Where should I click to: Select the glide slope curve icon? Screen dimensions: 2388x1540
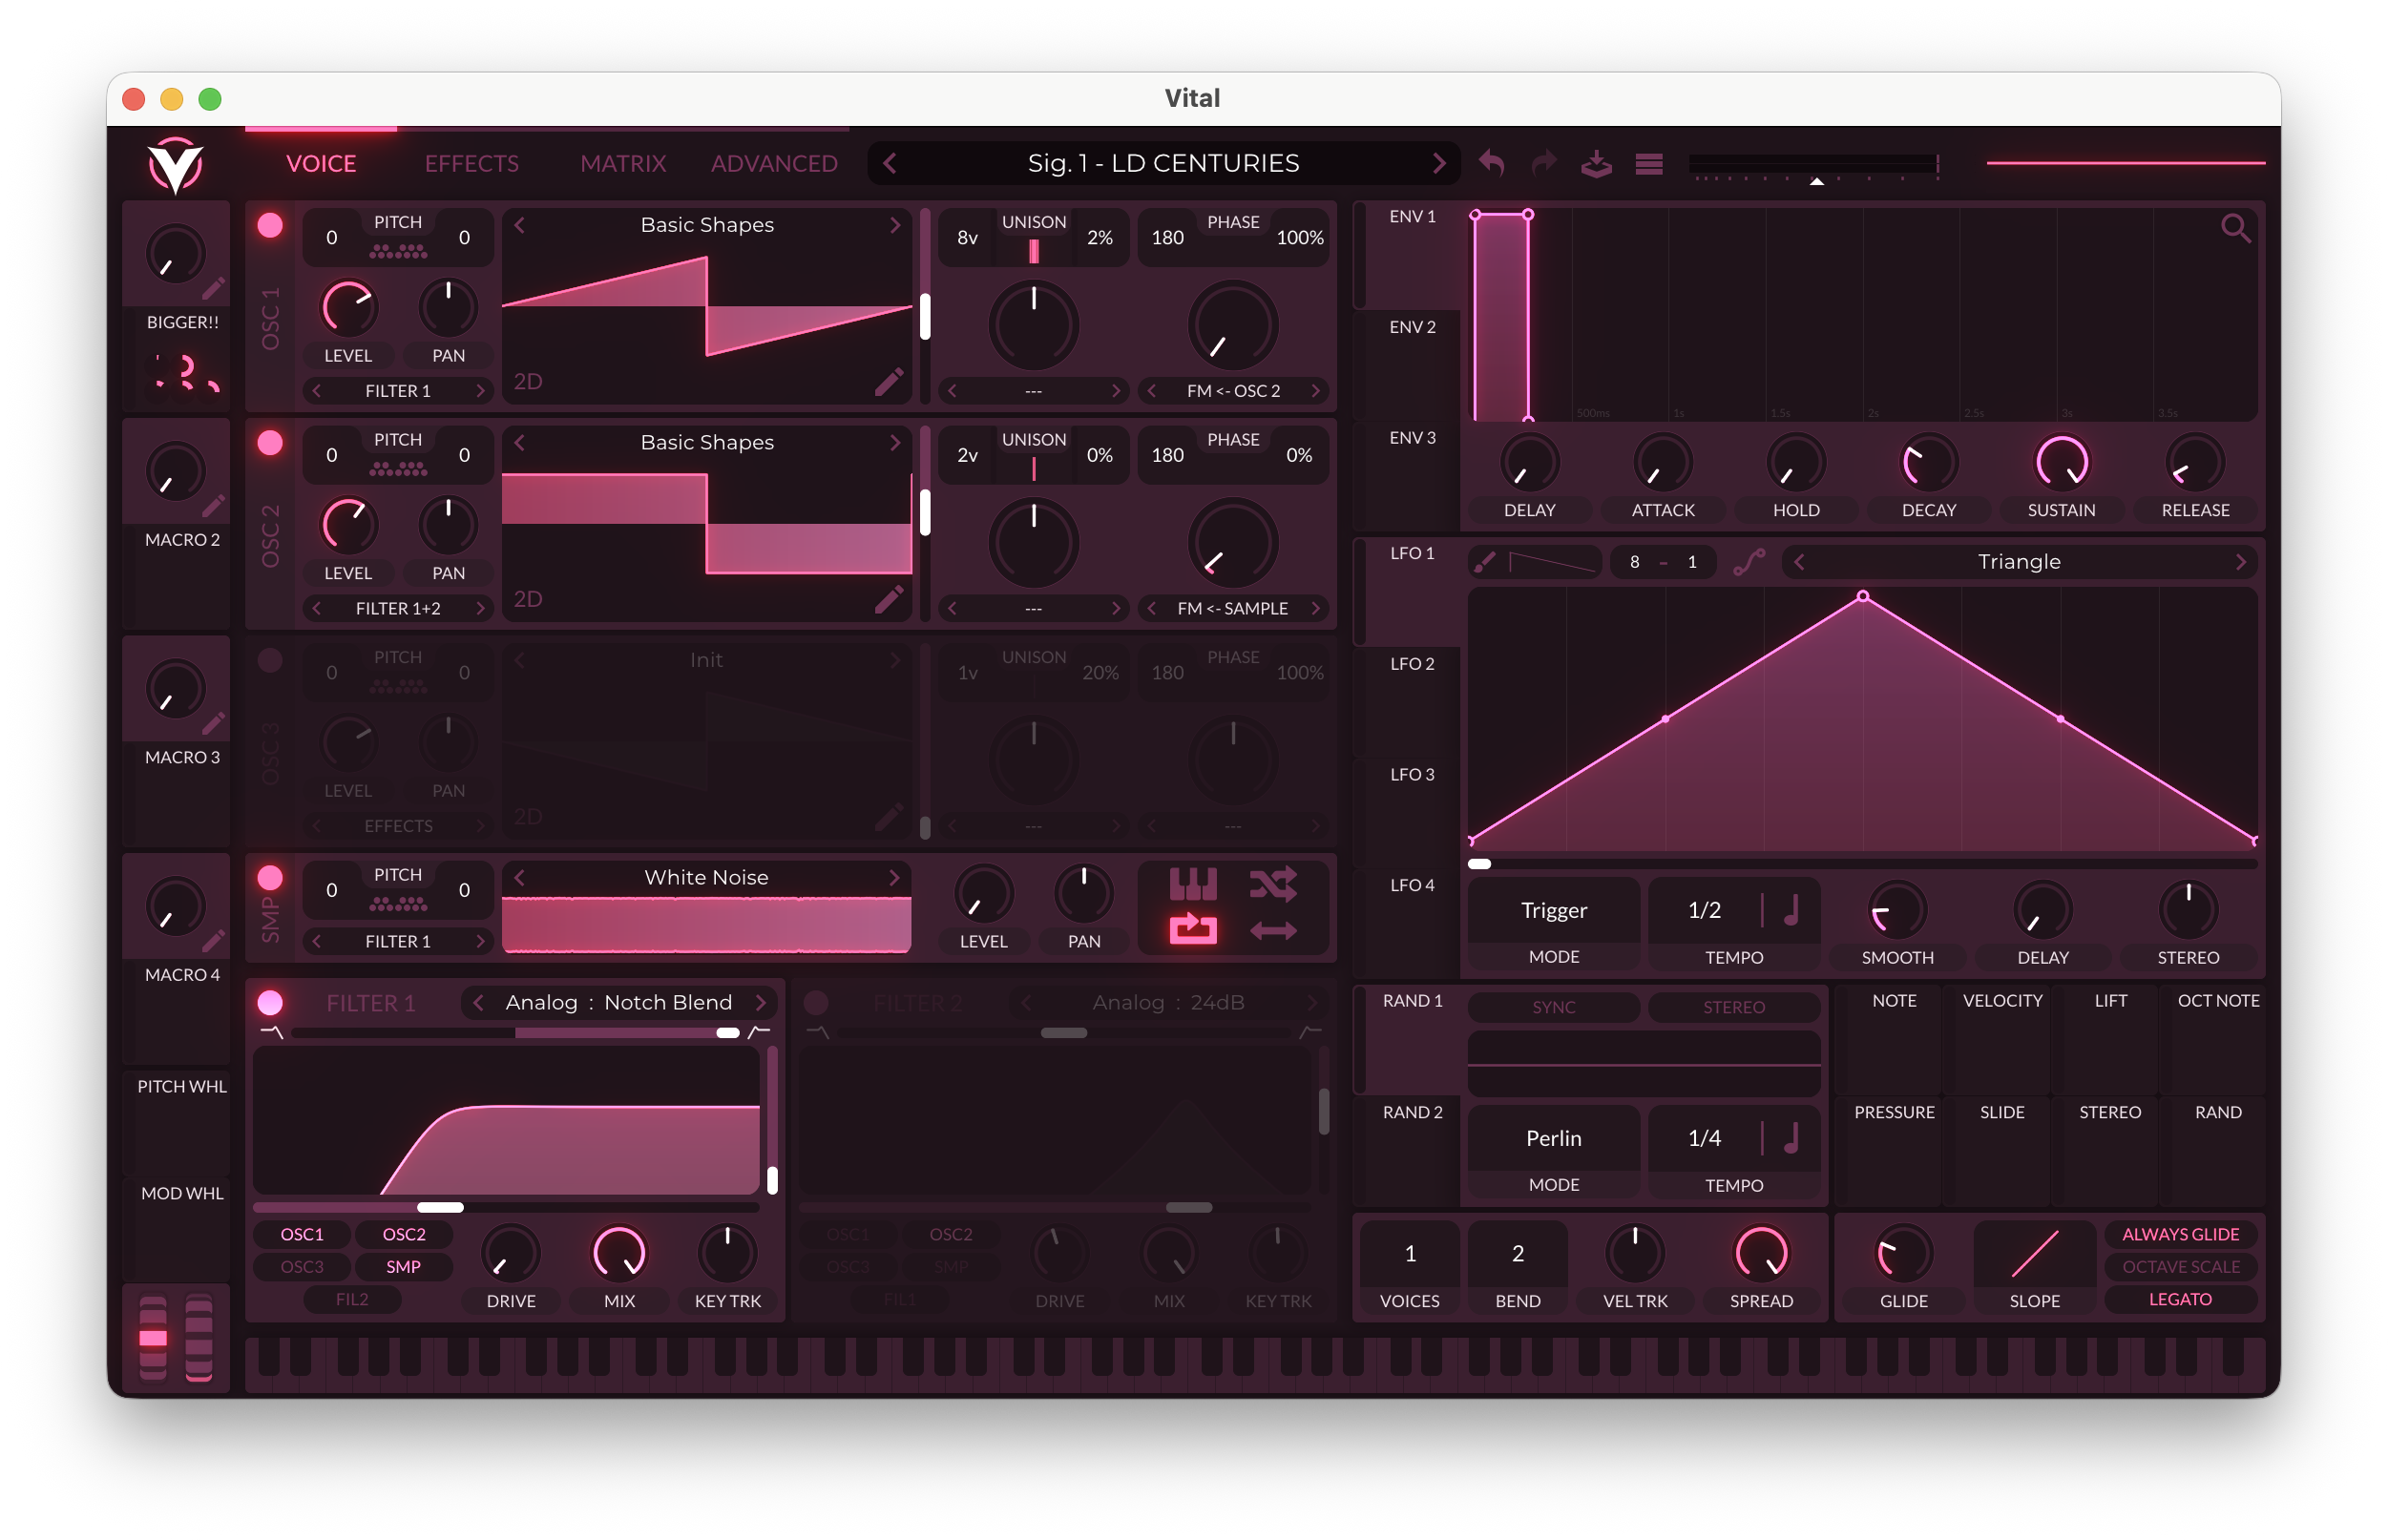click(2034, 1254)
